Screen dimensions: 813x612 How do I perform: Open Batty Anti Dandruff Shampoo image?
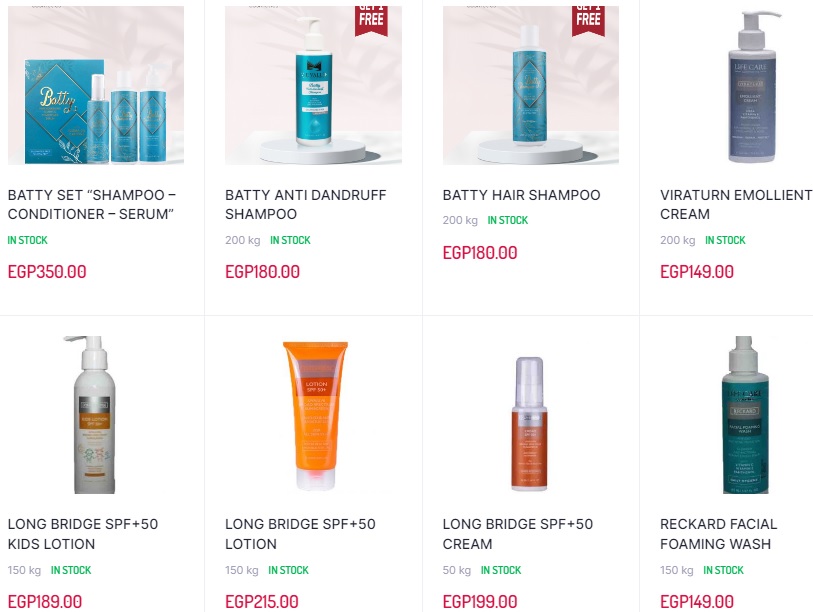pyautogui.click(x=313, y=86)
